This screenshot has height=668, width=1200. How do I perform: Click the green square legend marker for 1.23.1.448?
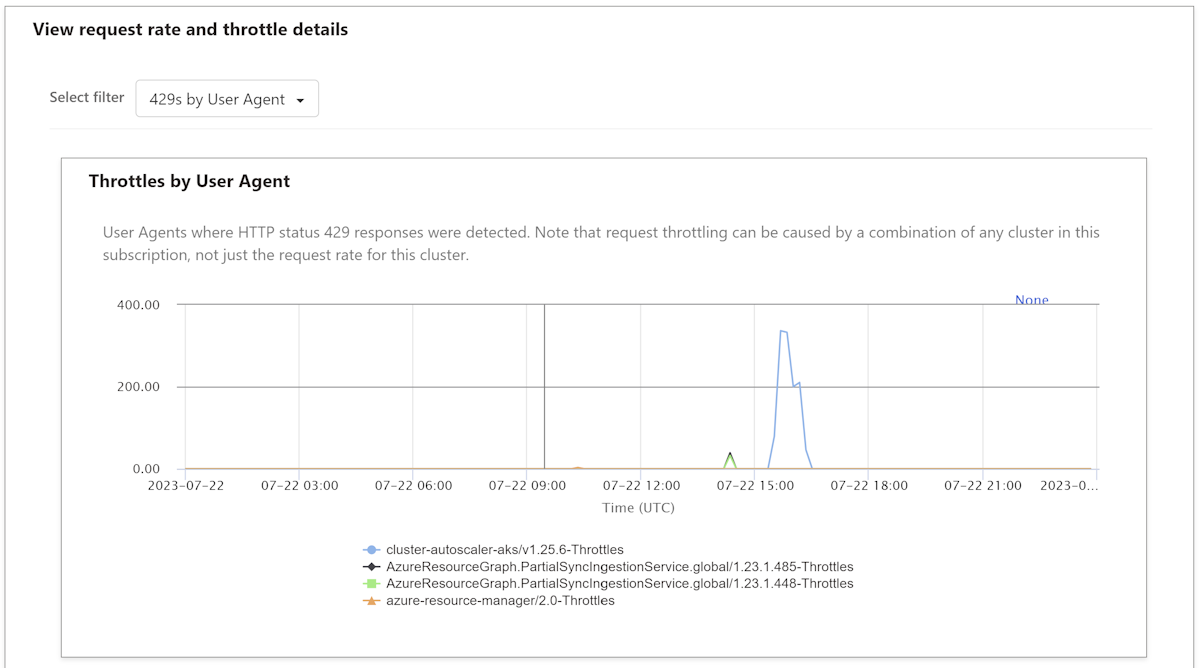[371, 583]
